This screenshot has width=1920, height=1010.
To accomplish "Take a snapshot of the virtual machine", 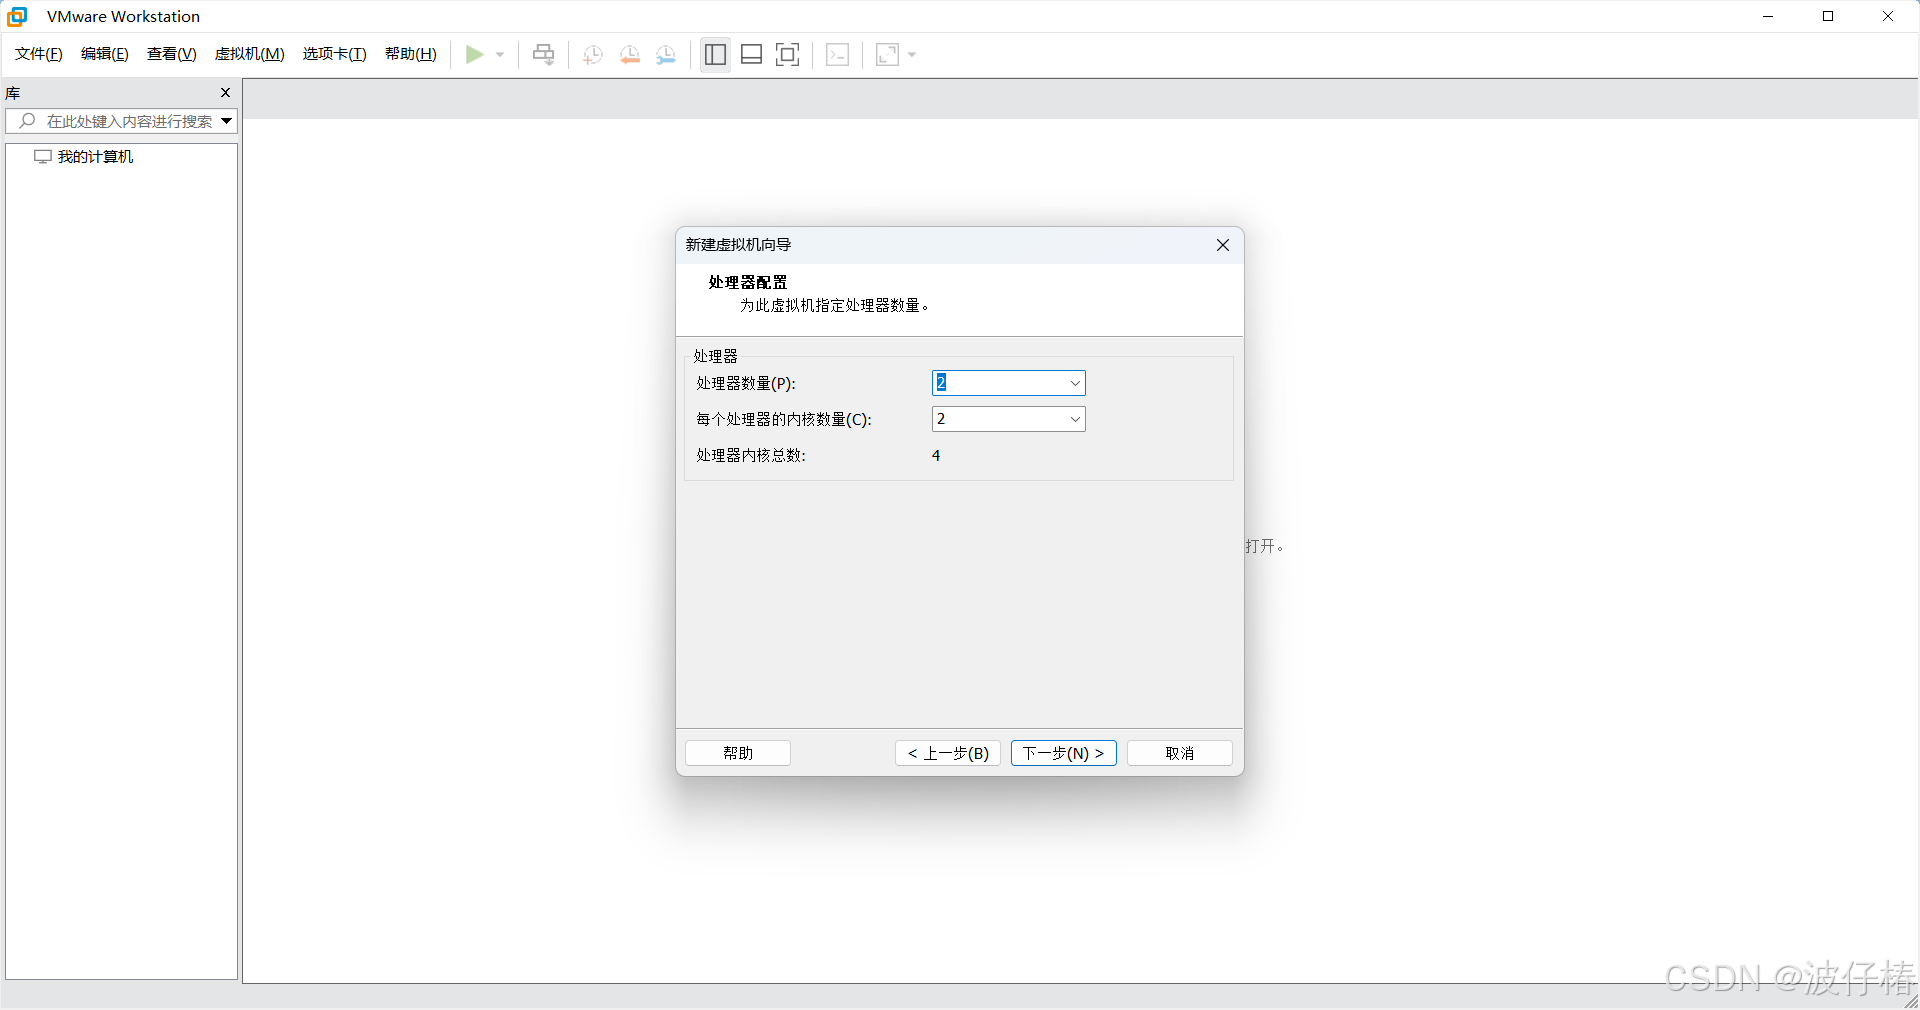I will tap(591, 55).
